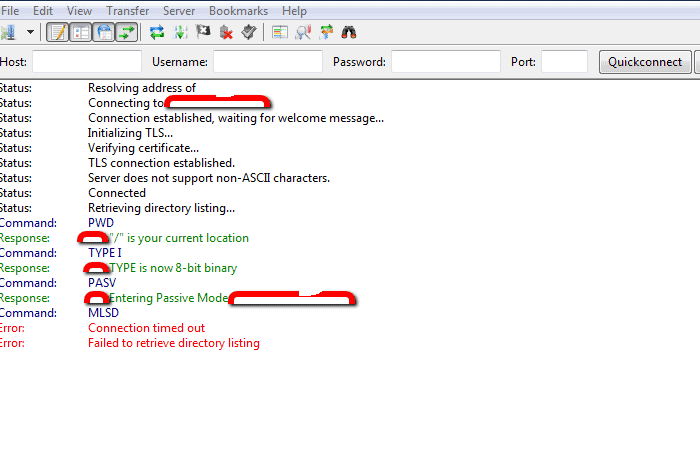Image resolution: width=700 pixels, height=468 pixels.
Task: Cancel the current operation
Action: [203, 32]
